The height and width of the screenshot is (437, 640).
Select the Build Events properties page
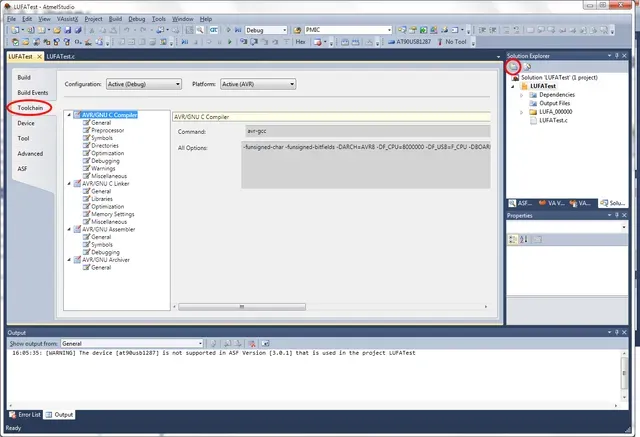33,93
